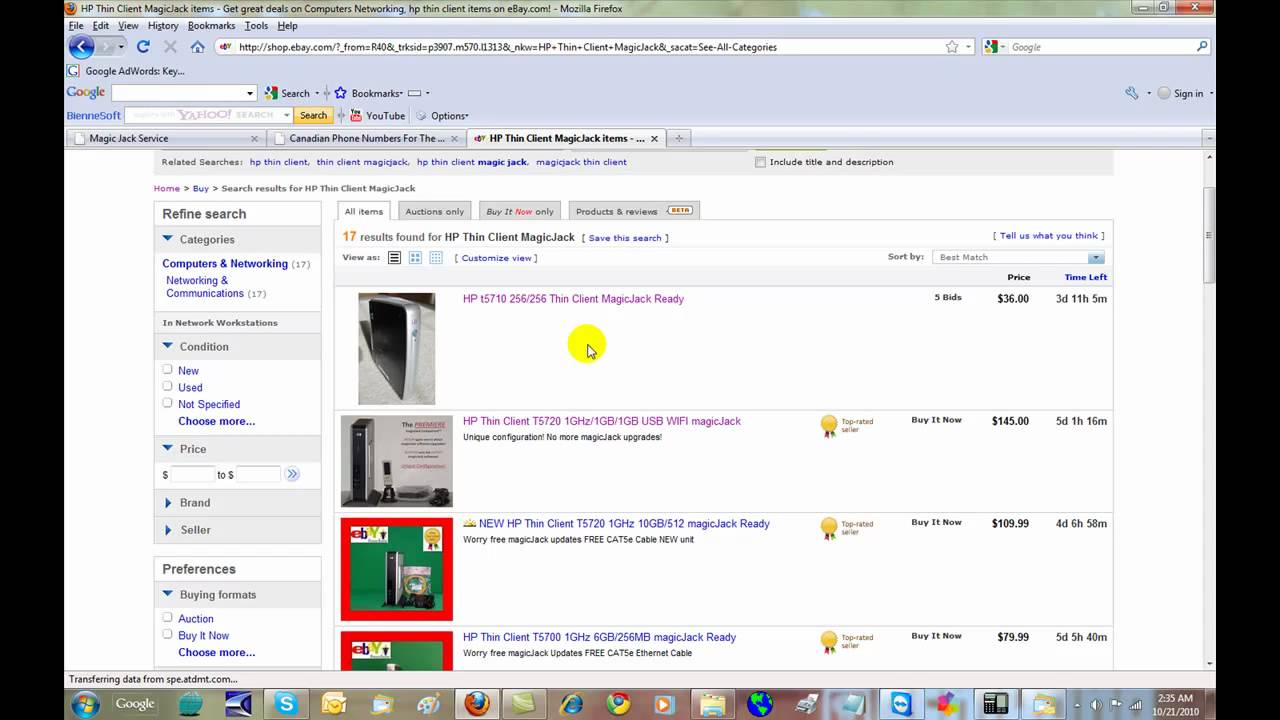Open the TeamViewer icon in the taskbar

(x=901, y=704)
